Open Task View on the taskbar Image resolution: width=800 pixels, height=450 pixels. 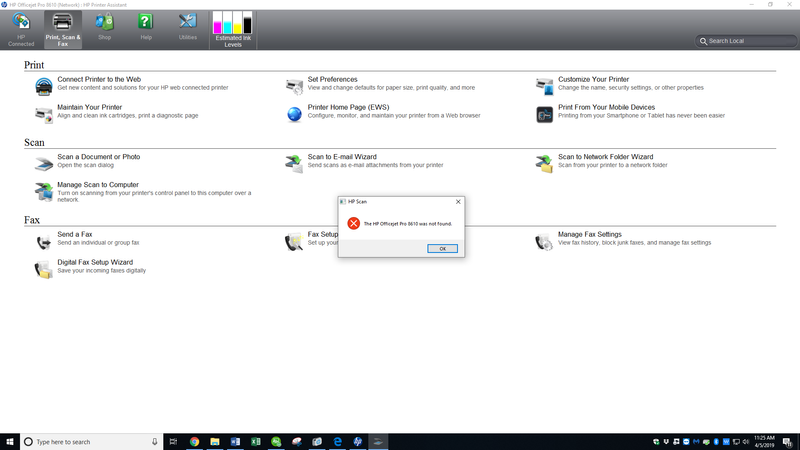(x=173, y=442)
